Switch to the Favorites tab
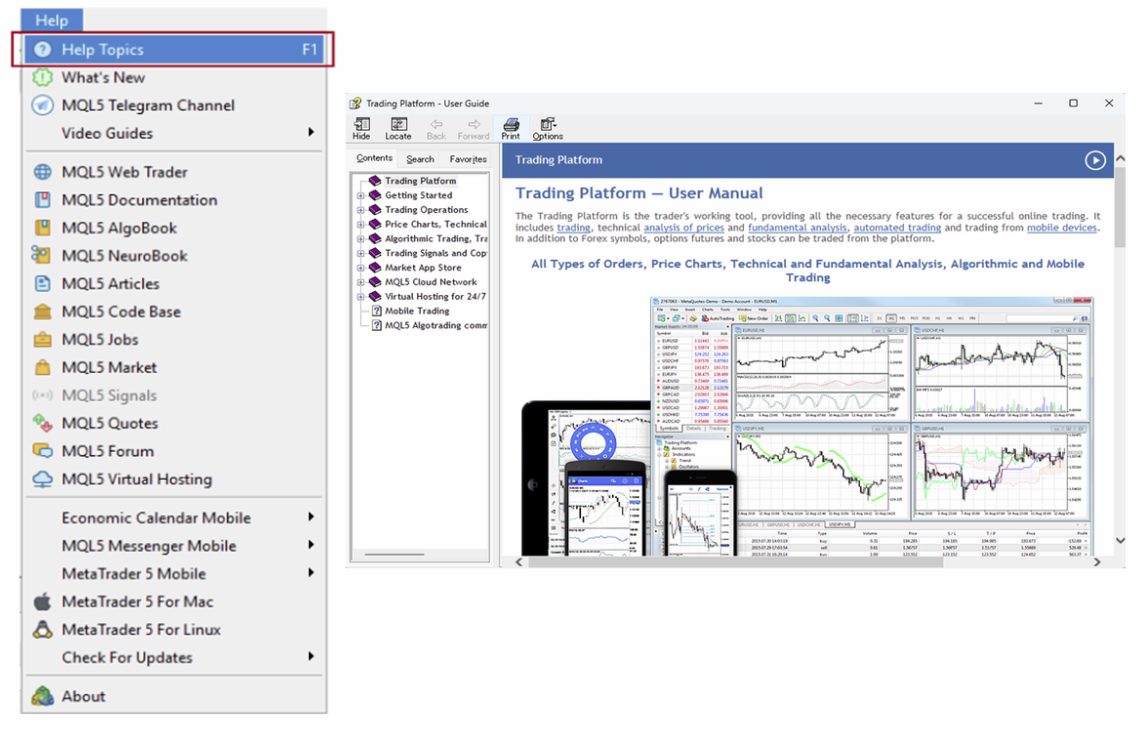 click(x=467, y=159)
